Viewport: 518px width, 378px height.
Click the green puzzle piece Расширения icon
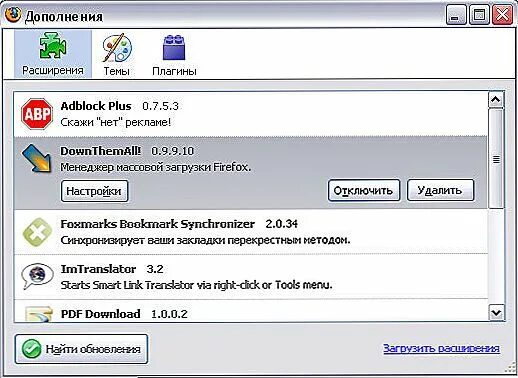[x=53, y=46]
